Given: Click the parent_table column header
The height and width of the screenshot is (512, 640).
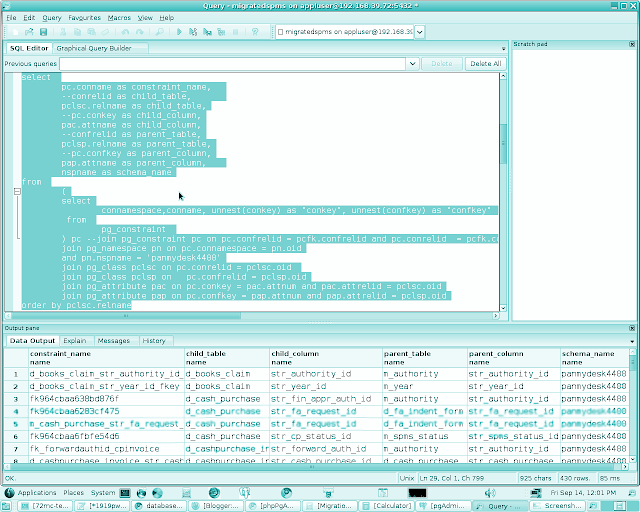Looking at the screenshot, I should tap(425, 358).
